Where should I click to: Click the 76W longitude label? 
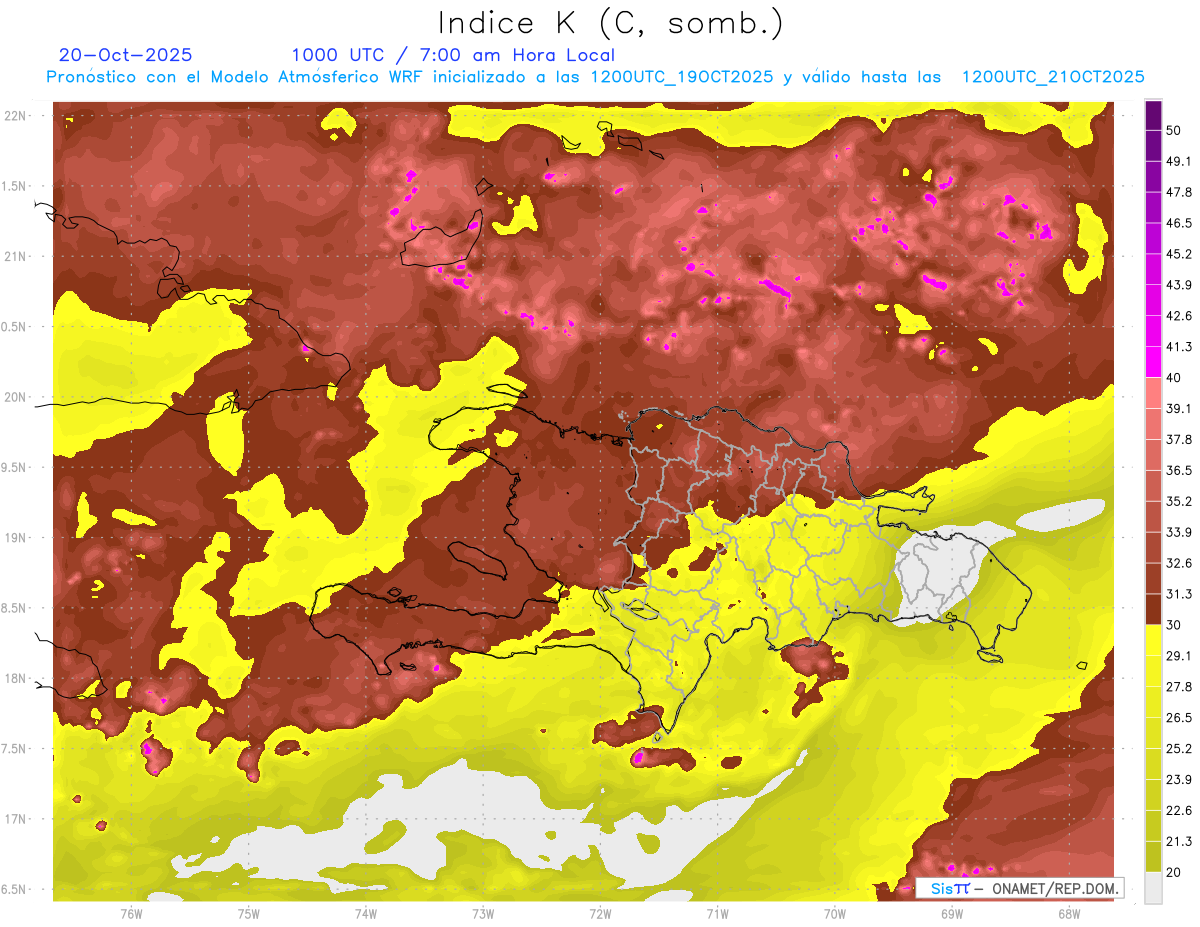[x=132, y=913]
